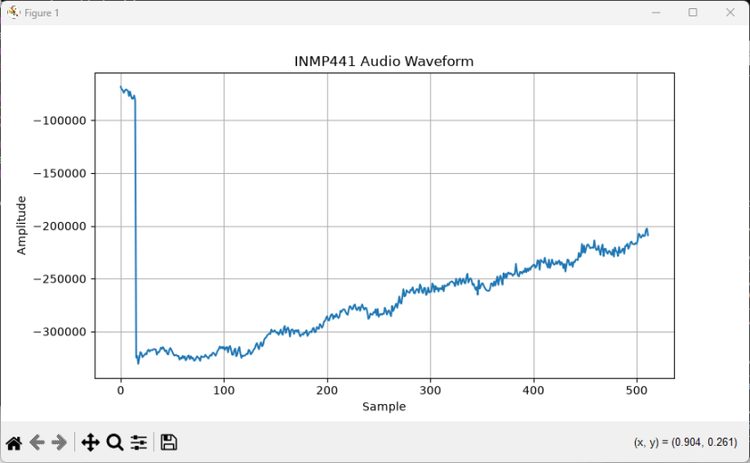750x463 pixels.
Task: Click the matplotlib icon in title bar
Action: tap(13, 12)
